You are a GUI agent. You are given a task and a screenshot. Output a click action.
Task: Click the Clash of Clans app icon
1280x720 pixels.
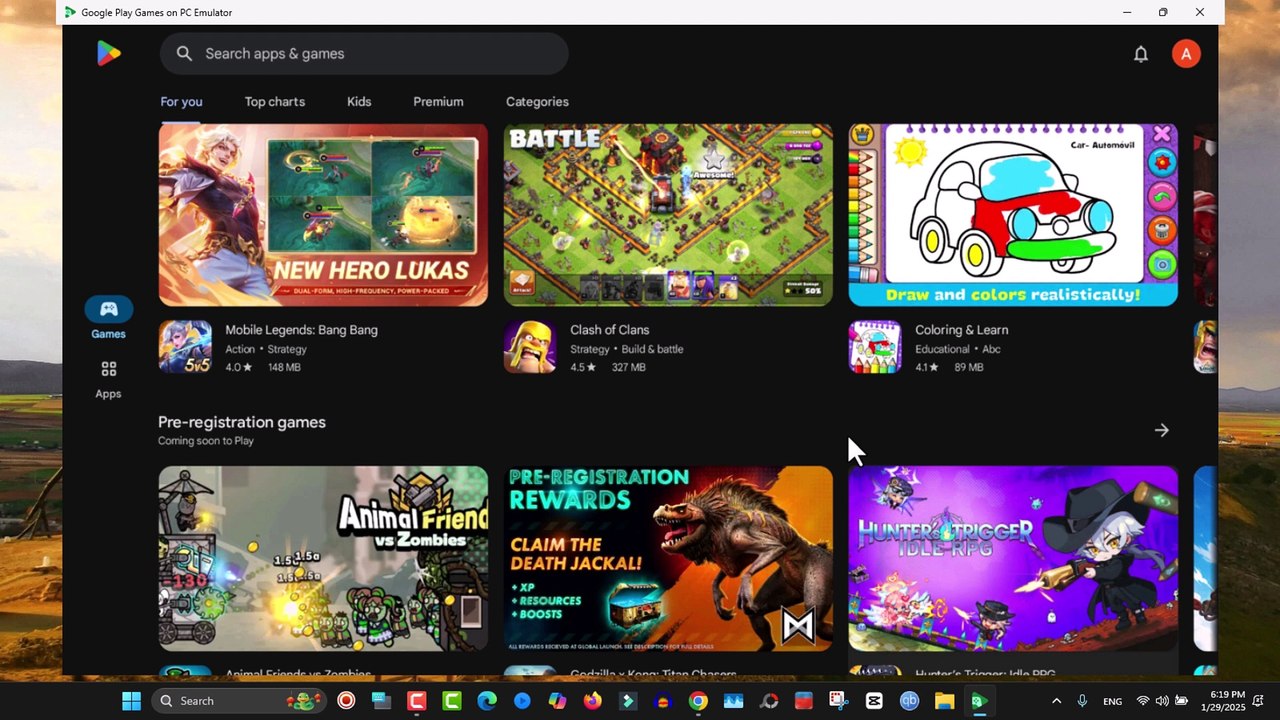530,347
